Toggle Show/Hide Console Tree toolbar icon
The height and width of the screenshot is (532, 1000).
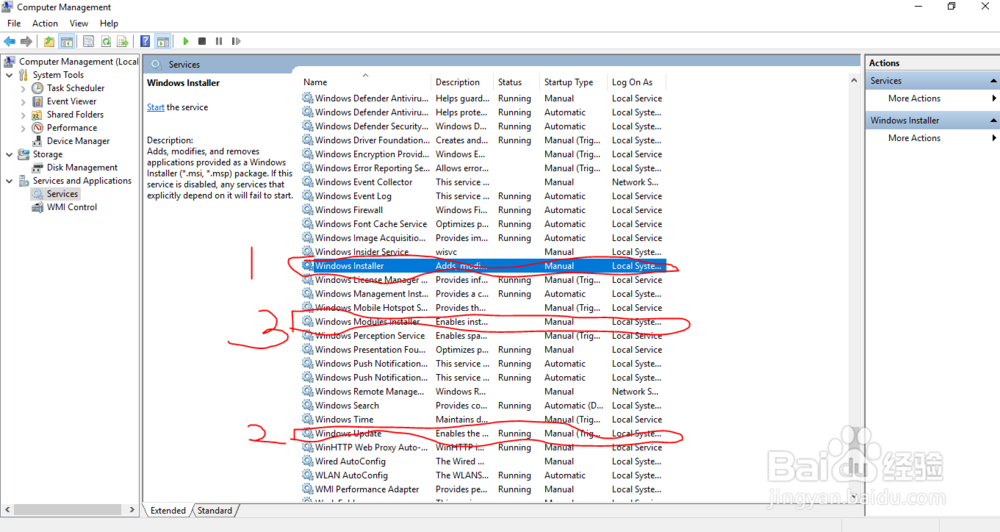66,41
